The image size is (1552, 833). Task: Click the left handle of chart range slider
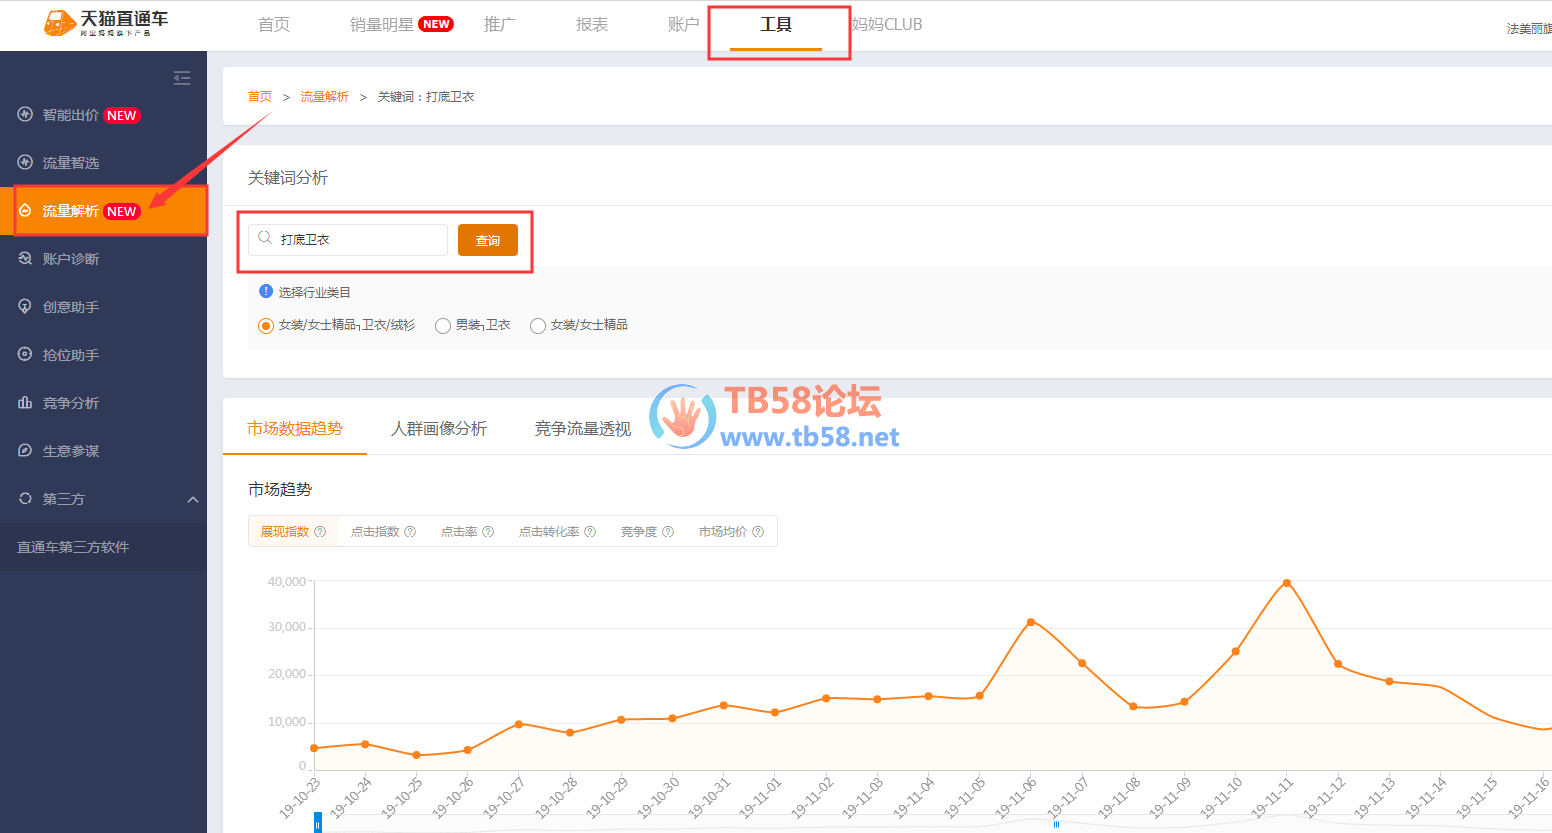(x=318, y=824)
